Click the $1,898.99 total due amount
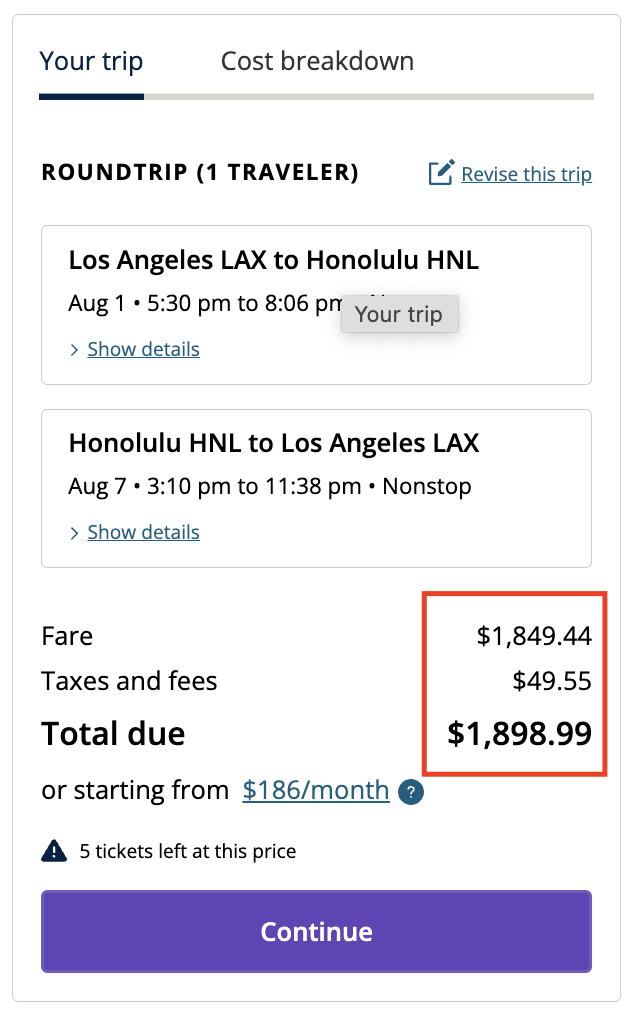636x1012 pixels. coord(519,734)
